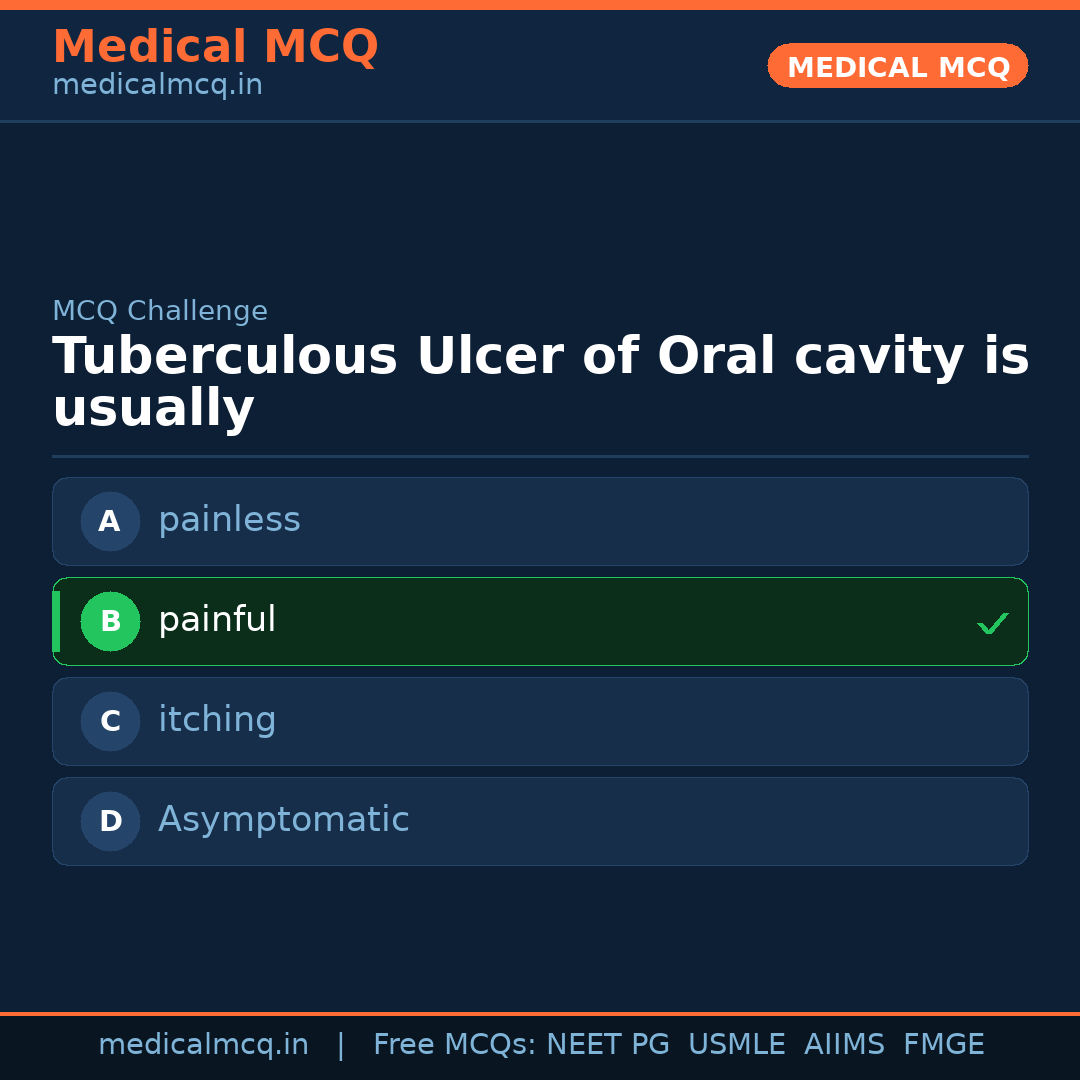This screenshot has height=1080, width=1080.
Task: Open the footer medicalmcq.in link
Action: pos(204,1044)
